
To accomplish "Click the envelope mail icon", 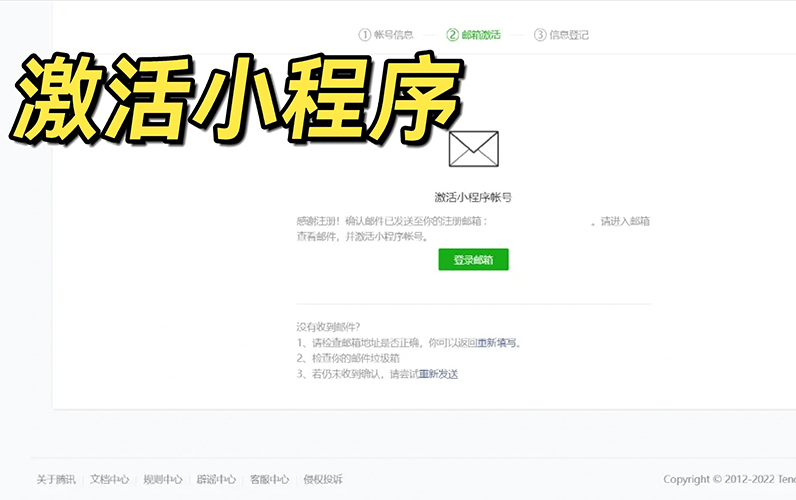I will [474, 149].
